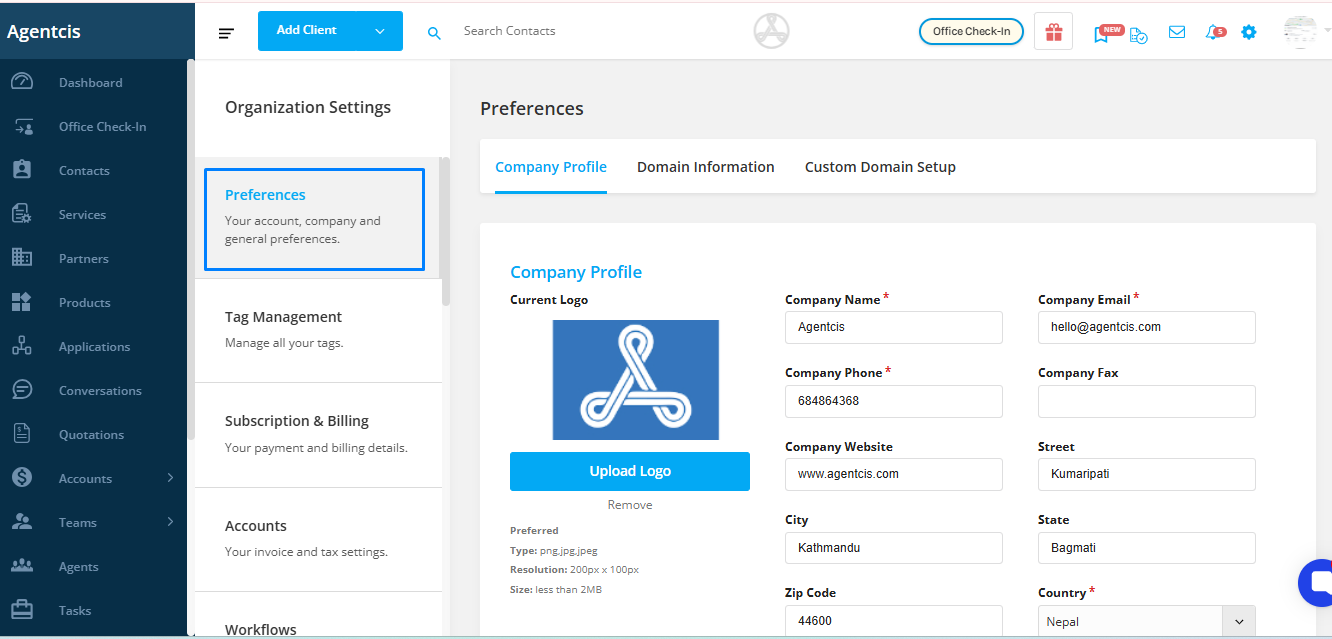Open the Agents group icon
1332x639 pixels.
coord(22,566)
